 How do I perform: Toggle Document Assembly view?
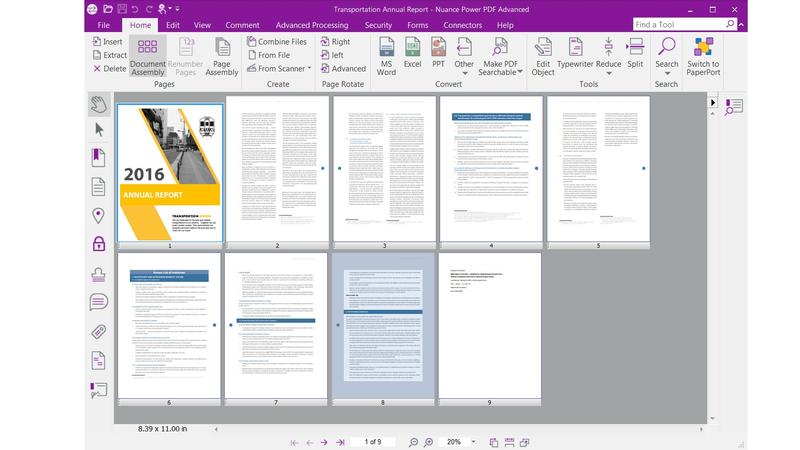[147, 57]
